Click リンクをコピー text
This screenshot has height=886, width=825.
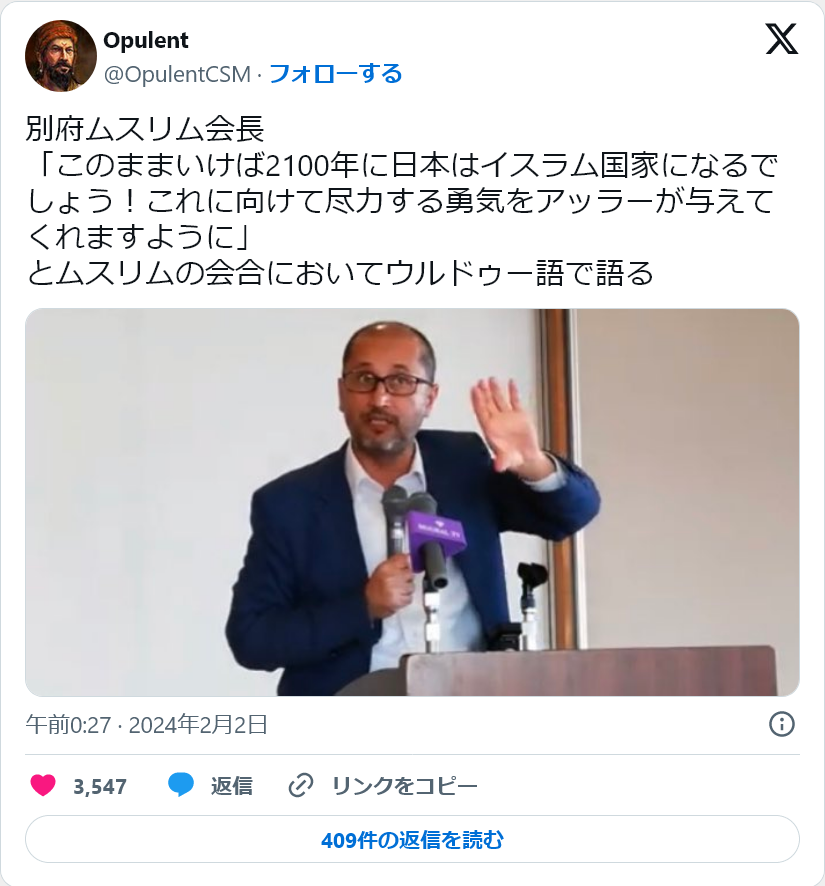click(405, 785)
